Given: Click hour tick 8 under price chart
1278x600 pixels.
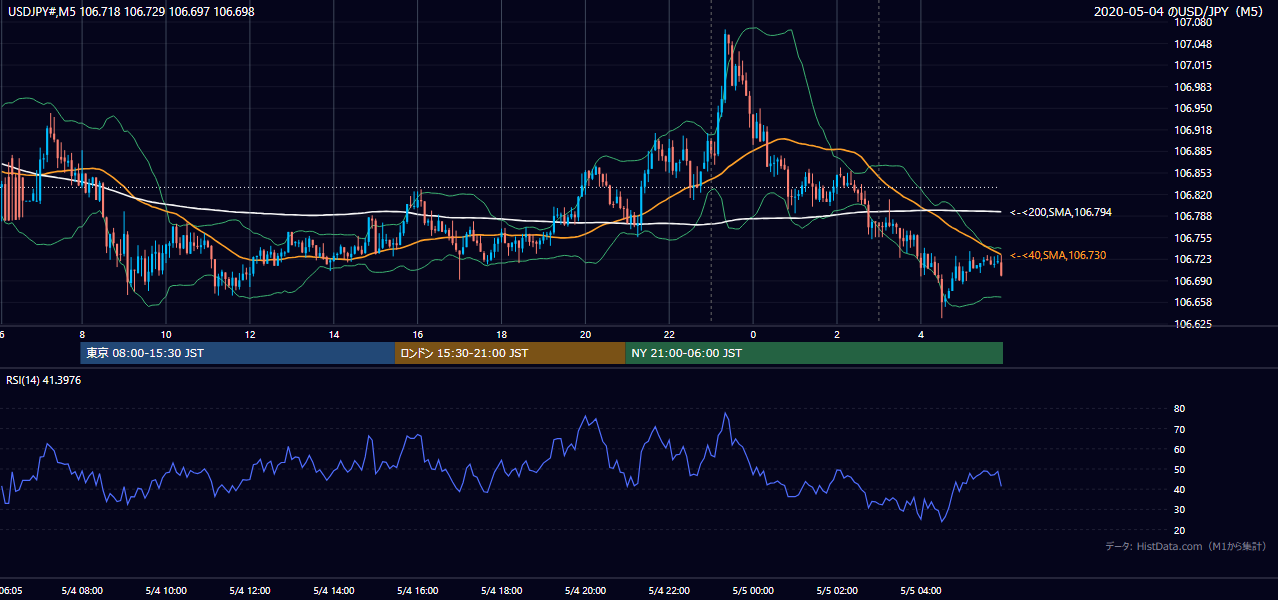Looking at the screenshot, I should pyautogui.click(x=82, y=334).
